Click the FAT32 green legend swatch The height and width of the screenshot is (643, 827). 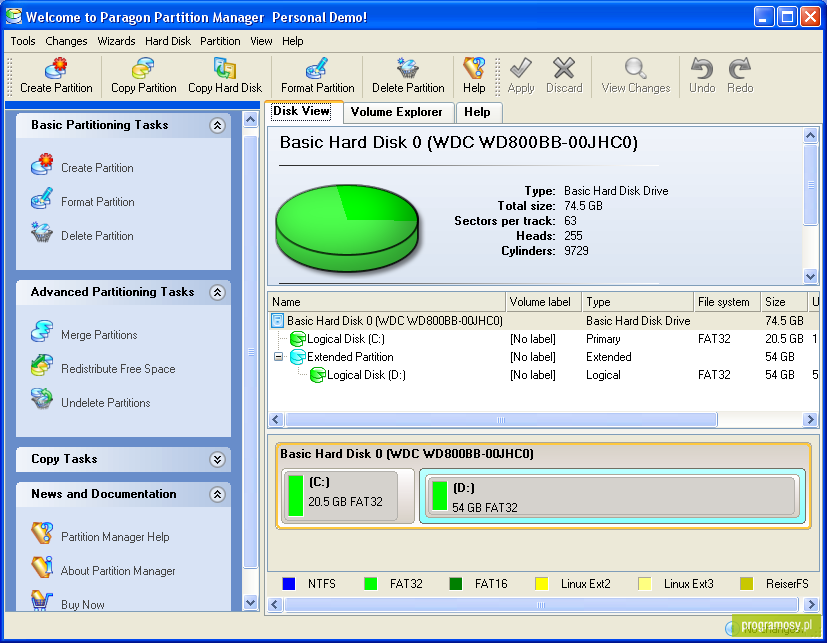370,584
